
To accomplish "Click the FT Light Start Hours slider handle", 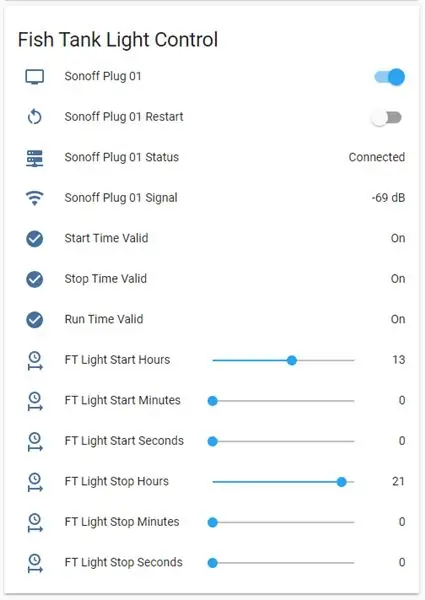I will point(292,360).
